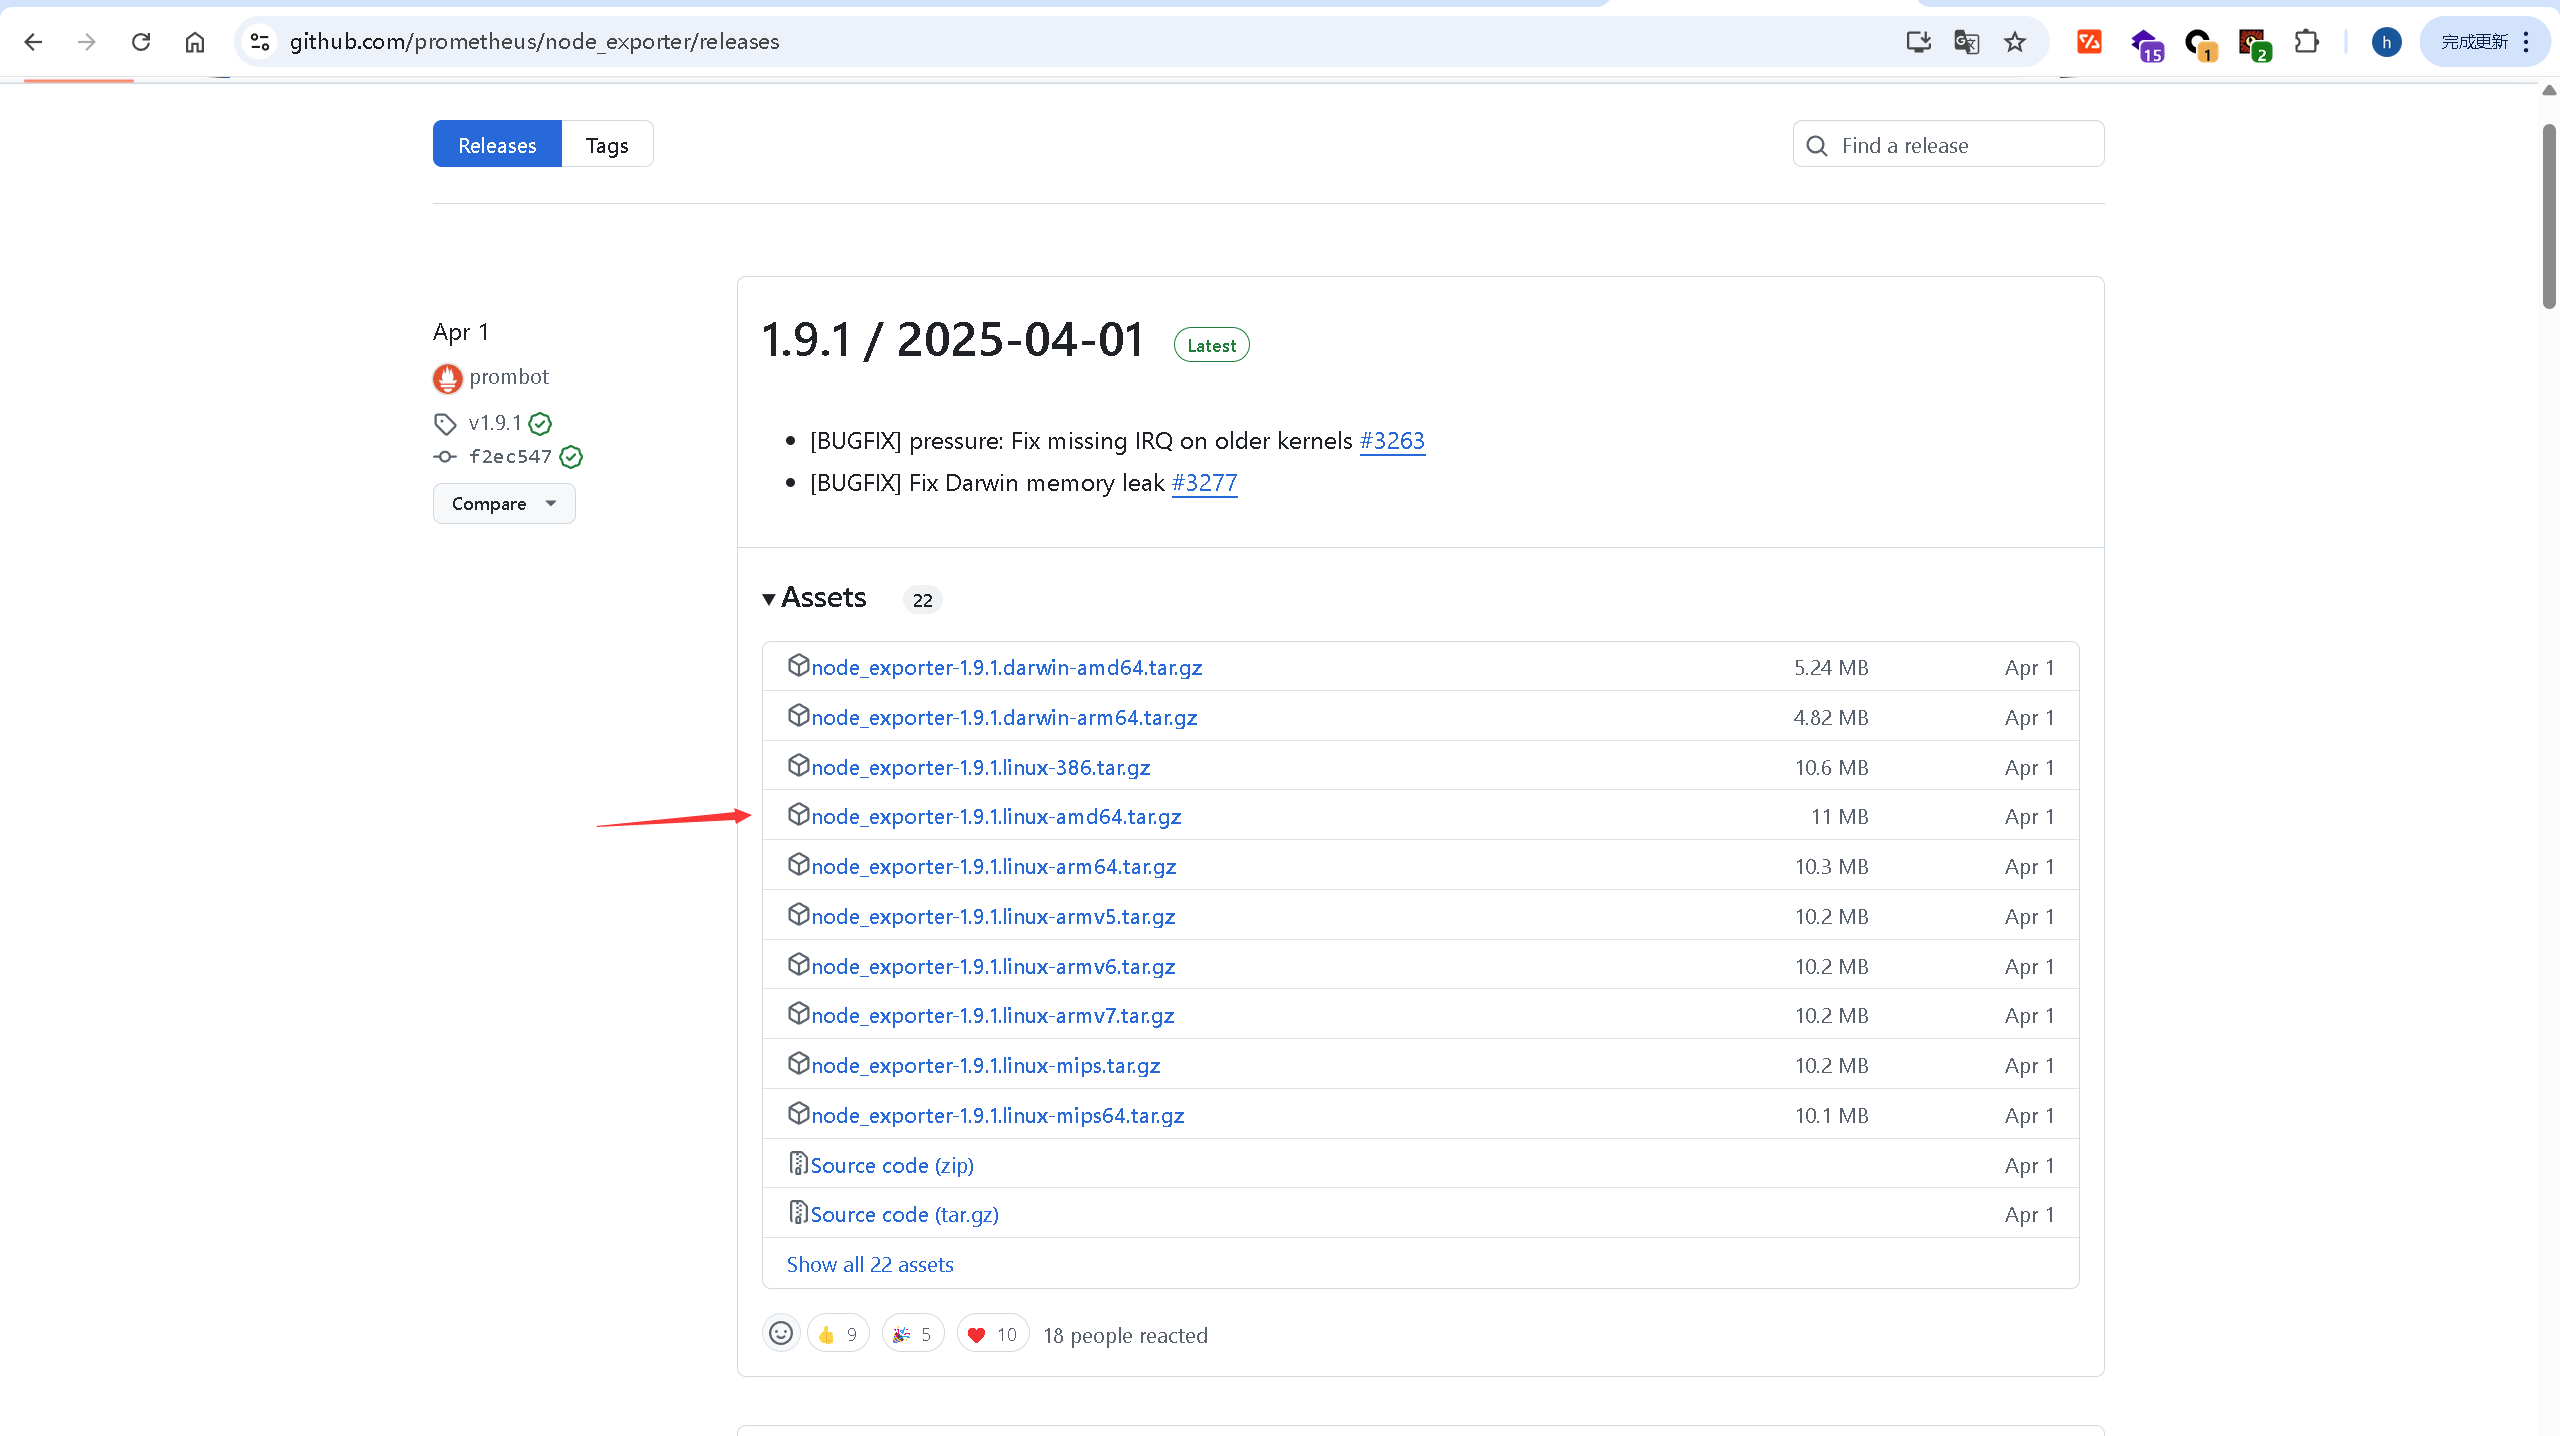Open the browser home page
Viewport: 2560px width, 1436px height.
(x=195, y=42)
